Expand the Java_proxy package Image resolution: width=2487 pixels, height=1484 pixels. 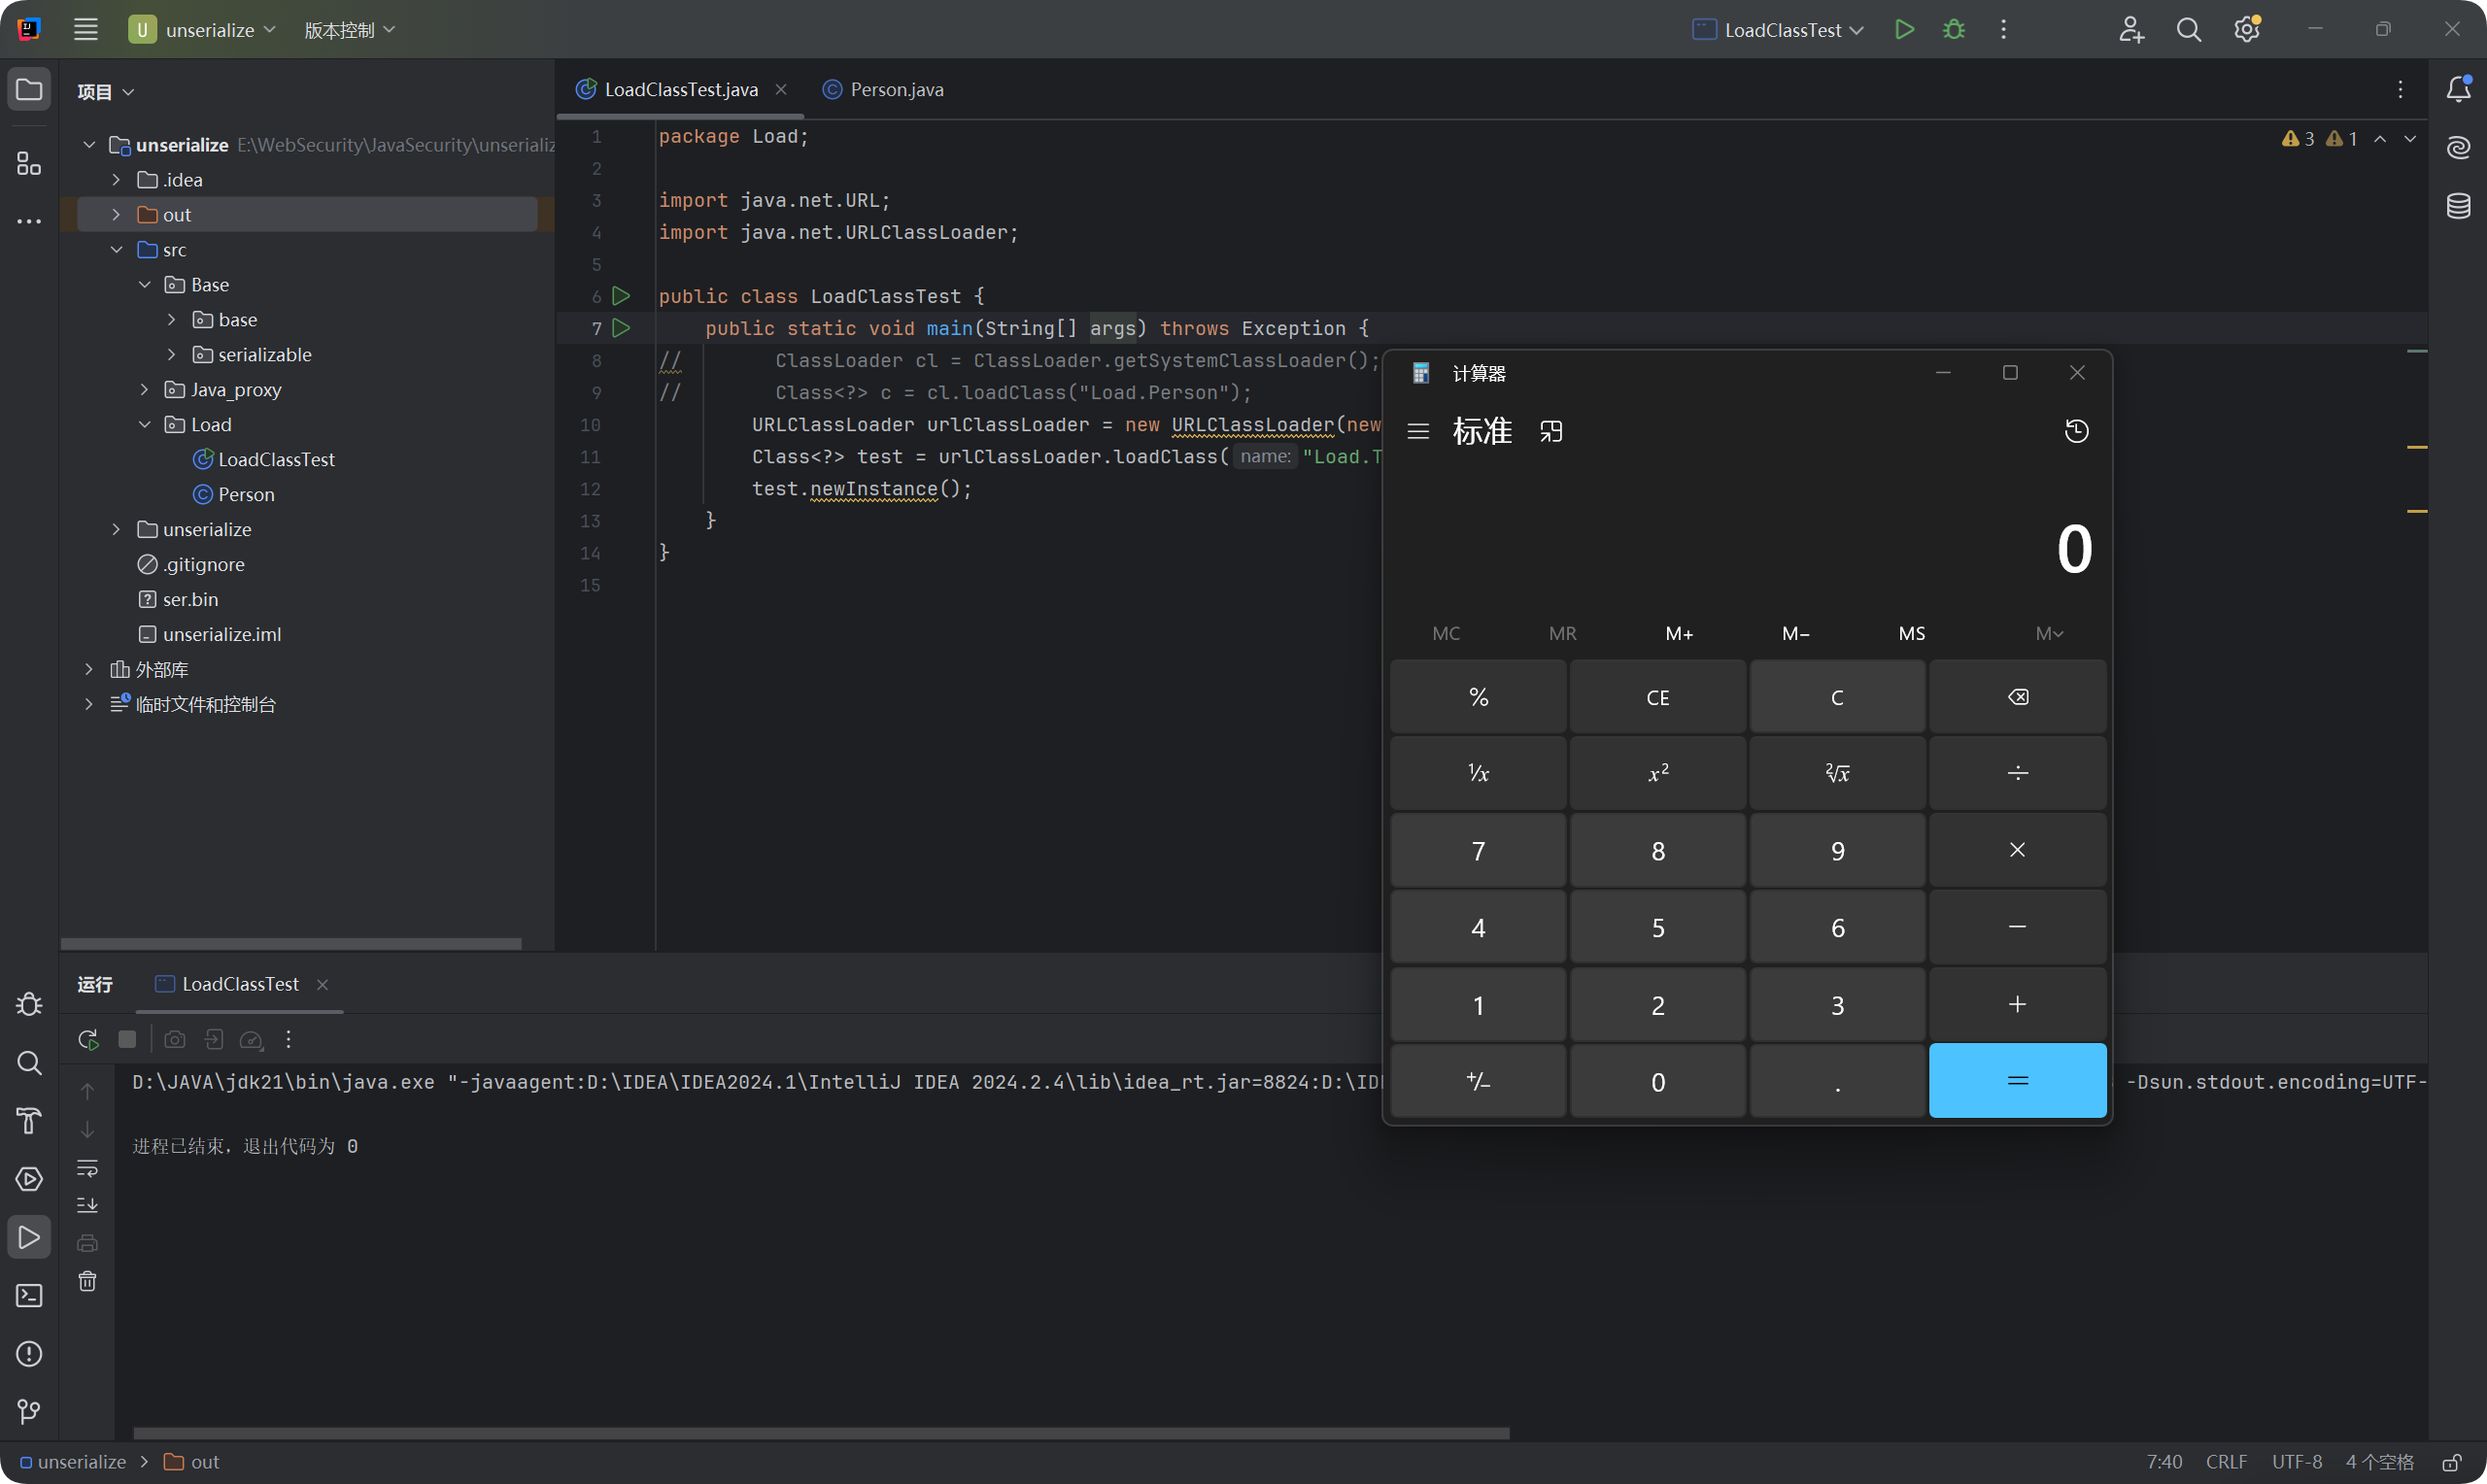point(144,390)
